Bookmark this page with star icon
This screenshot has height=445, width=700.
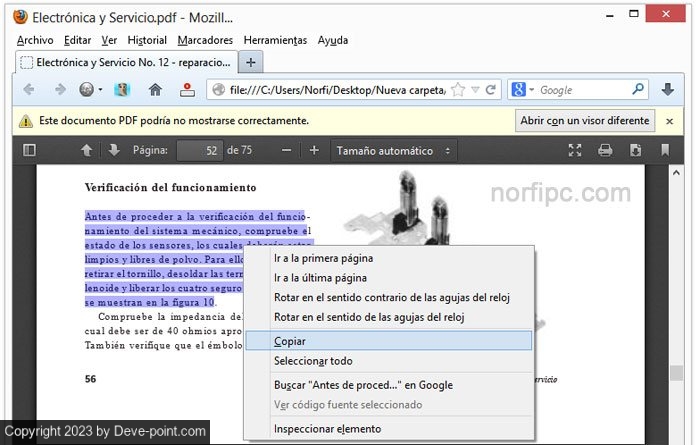click(458, 89)
